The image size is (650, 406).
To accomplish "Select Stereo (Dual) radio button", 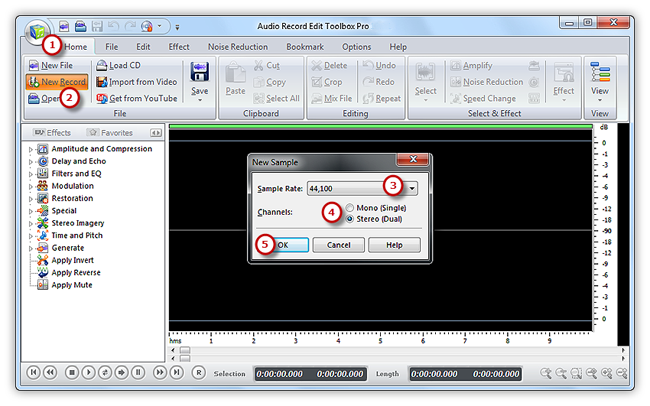I will tap(350, 219).
